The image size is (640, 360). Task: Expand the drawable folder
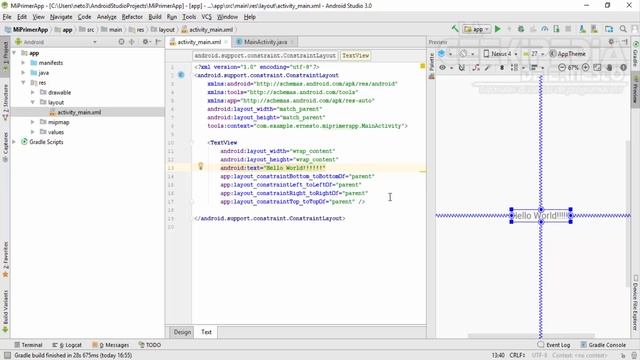tap(33, 92)
